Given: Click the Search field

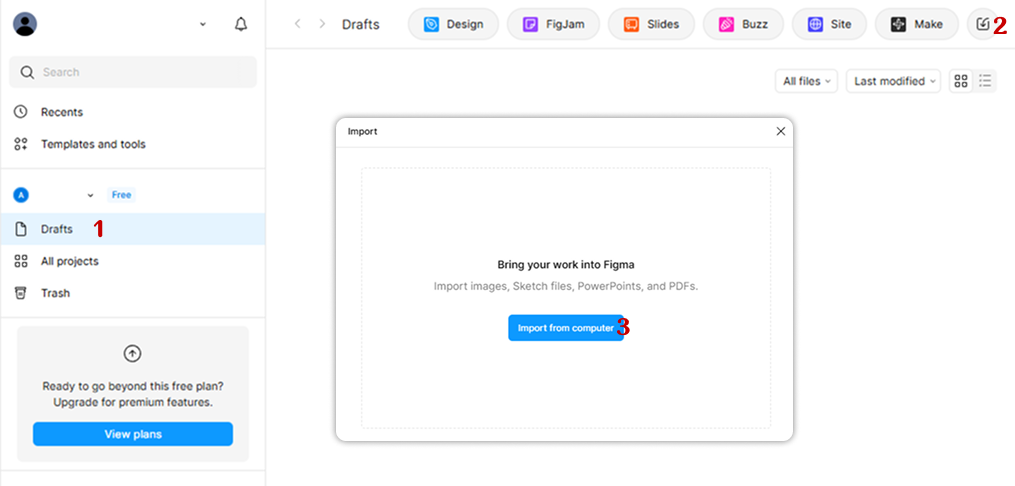Looking at the screenshot, I should coord(133,72).
